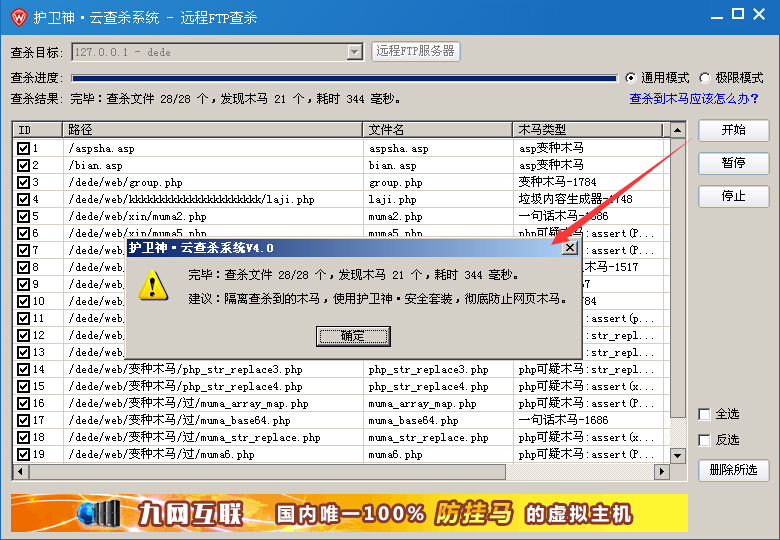This screenshot has height=540, width=780.
Task: Confirm the dialog with 确定 button
Action: tap(353, 336)
